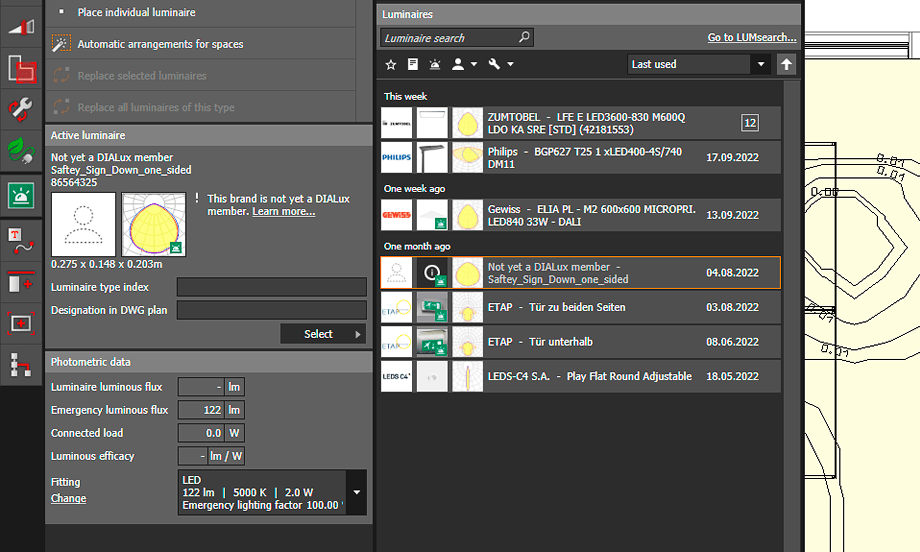Screen dimensions: 920x552
Task: Select the wrench maintenance tool in sidebar
Action: coord(22,108)
